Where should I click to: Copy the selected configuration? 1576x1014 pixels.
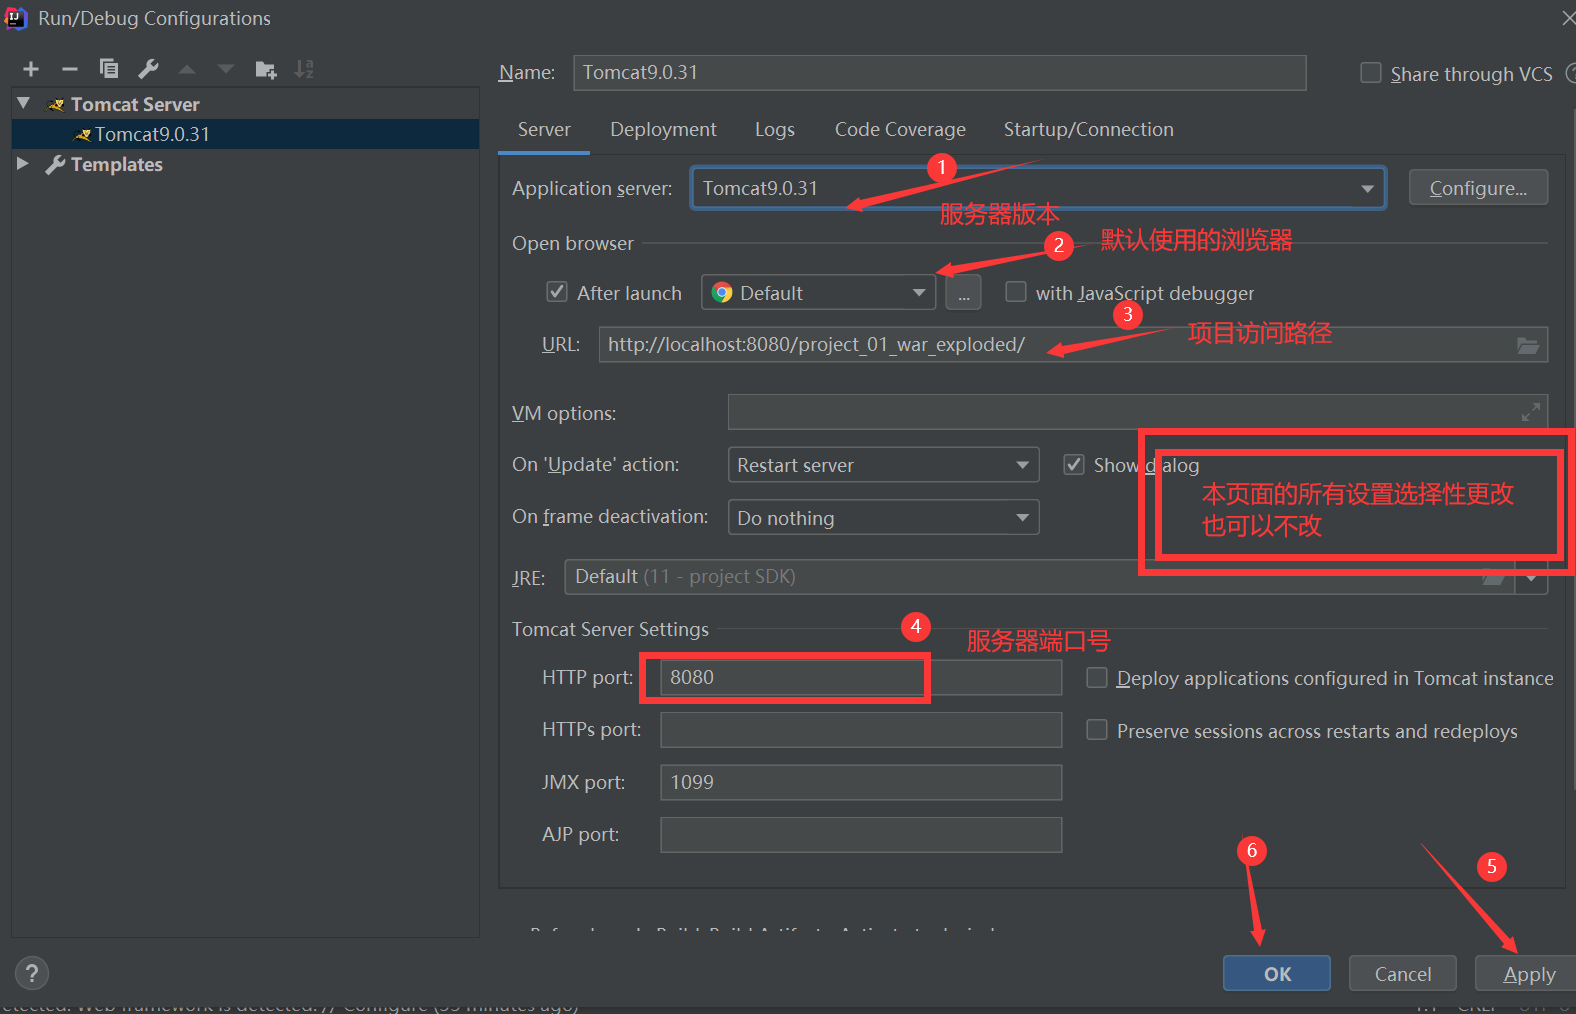(x=109, y=69)
